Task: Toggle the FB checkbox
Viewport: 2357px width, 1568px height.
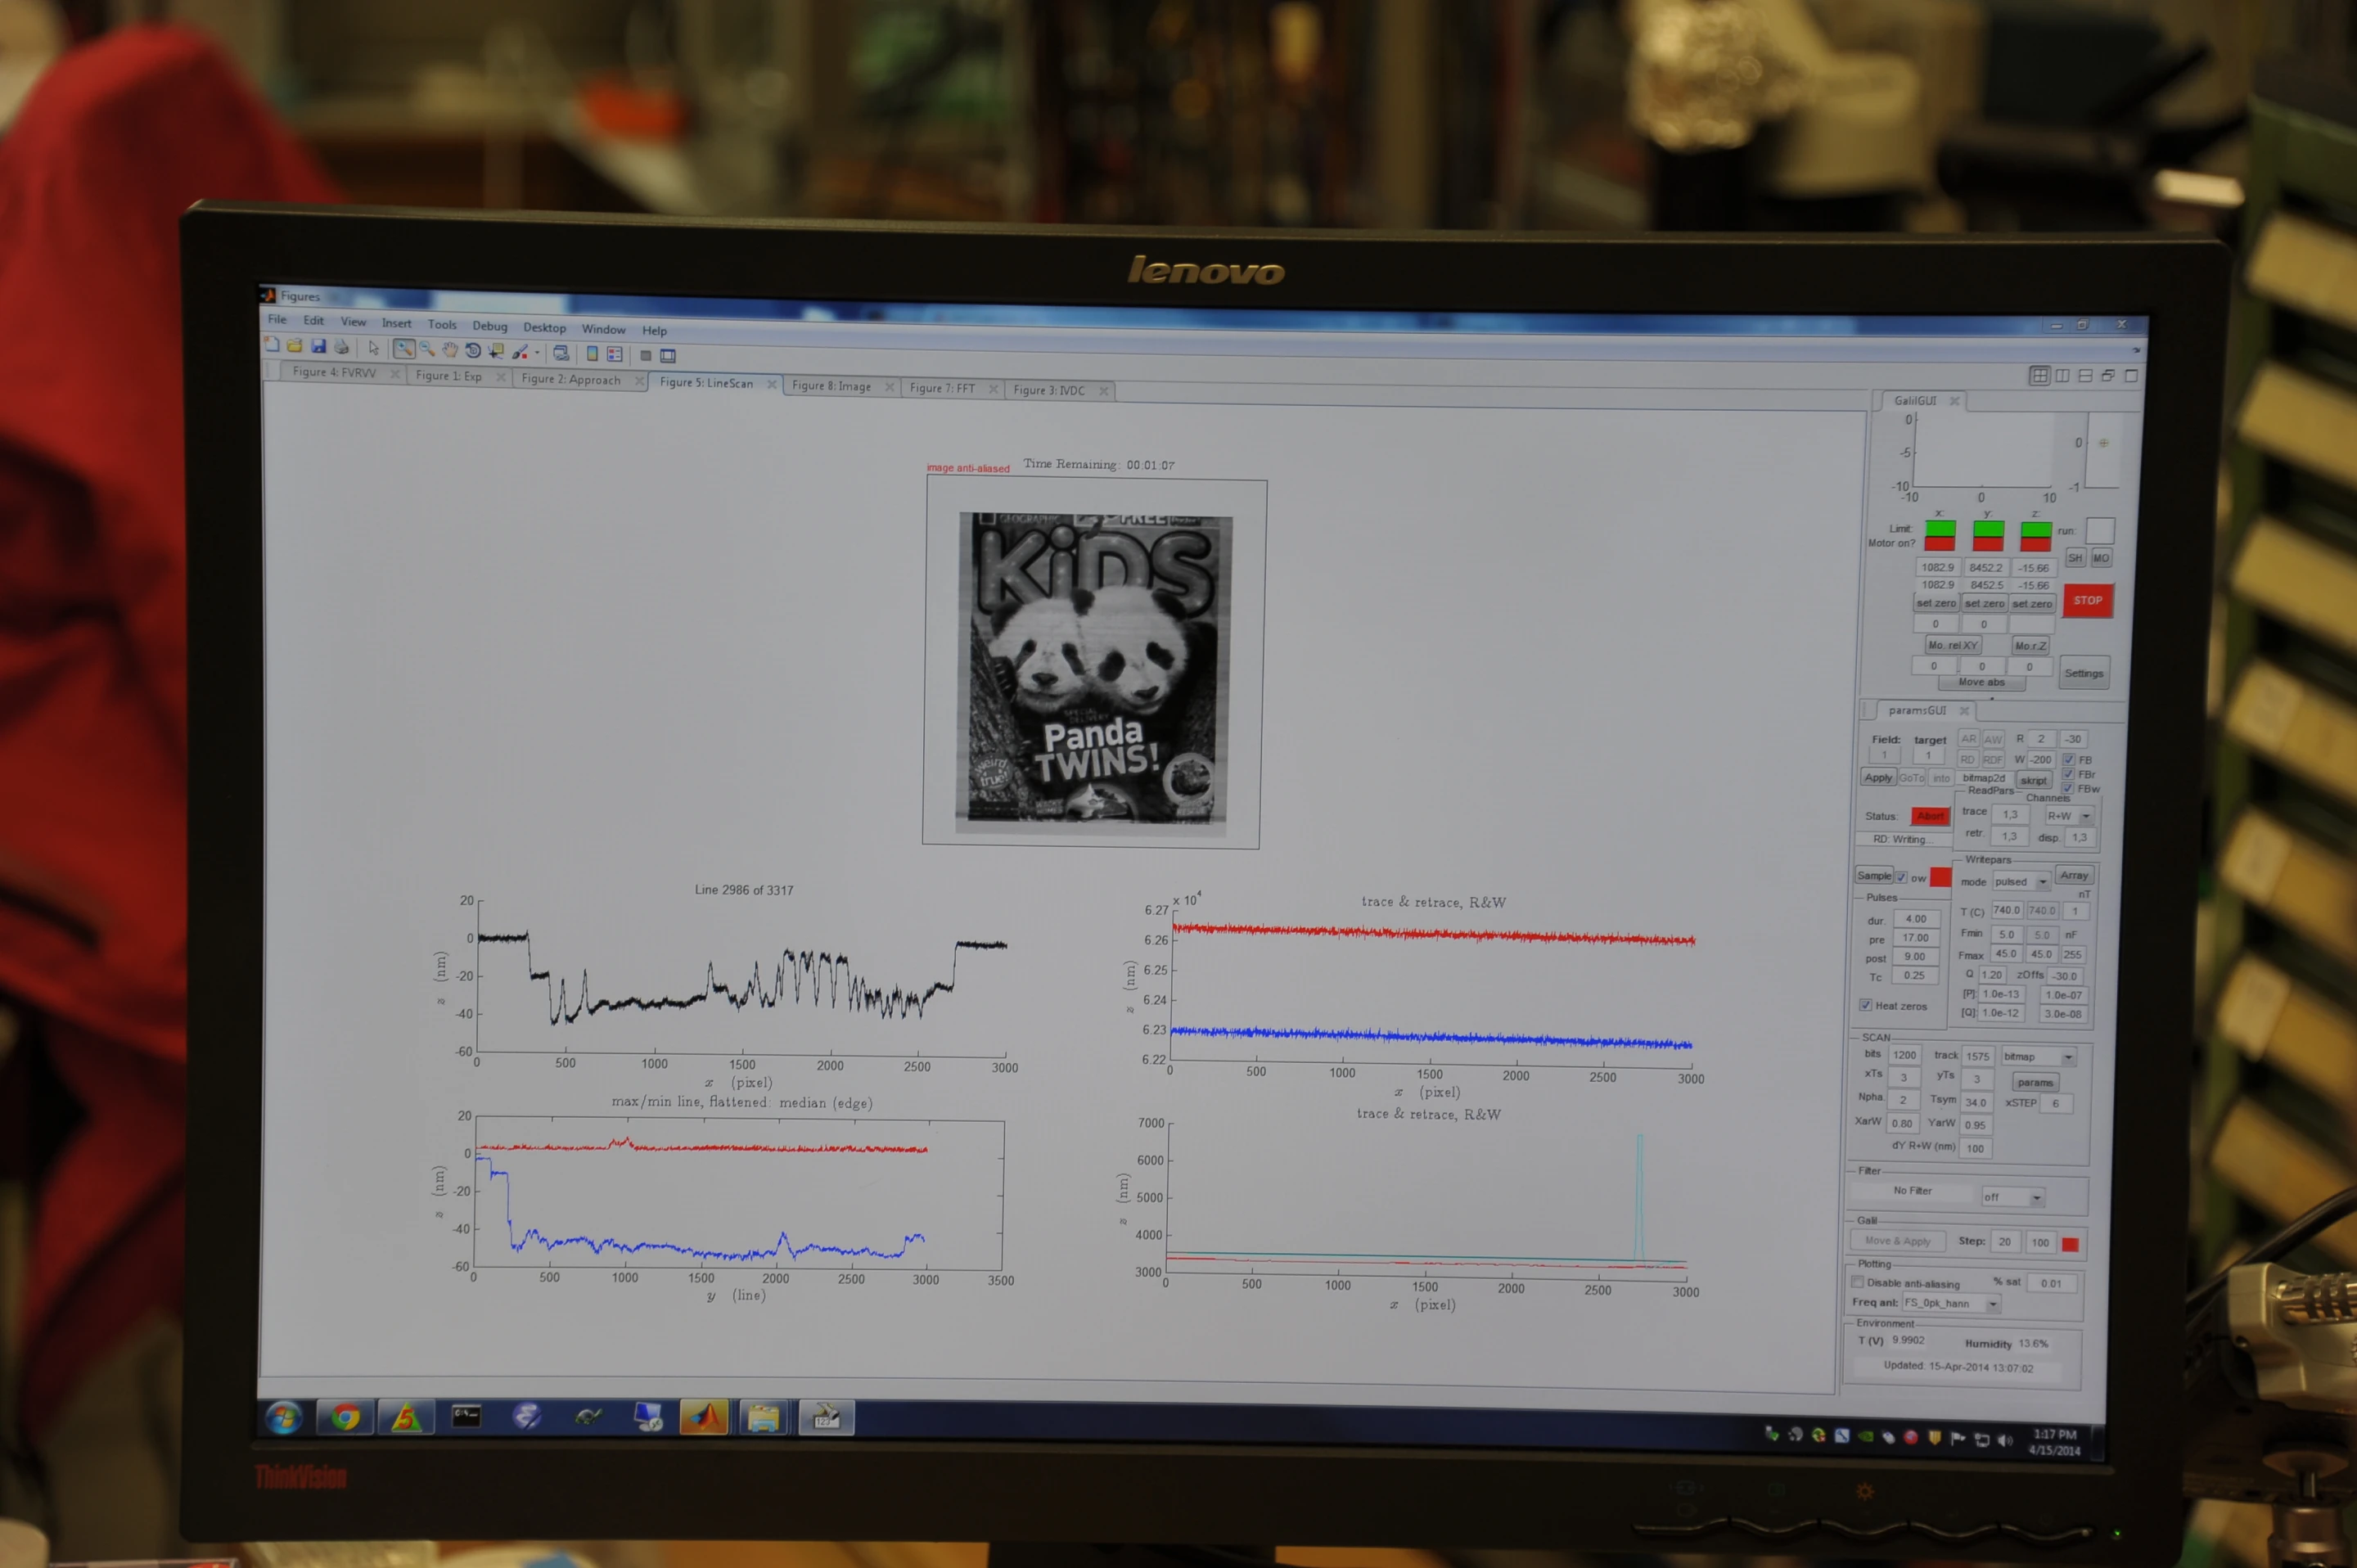Action: [2069, 760]
